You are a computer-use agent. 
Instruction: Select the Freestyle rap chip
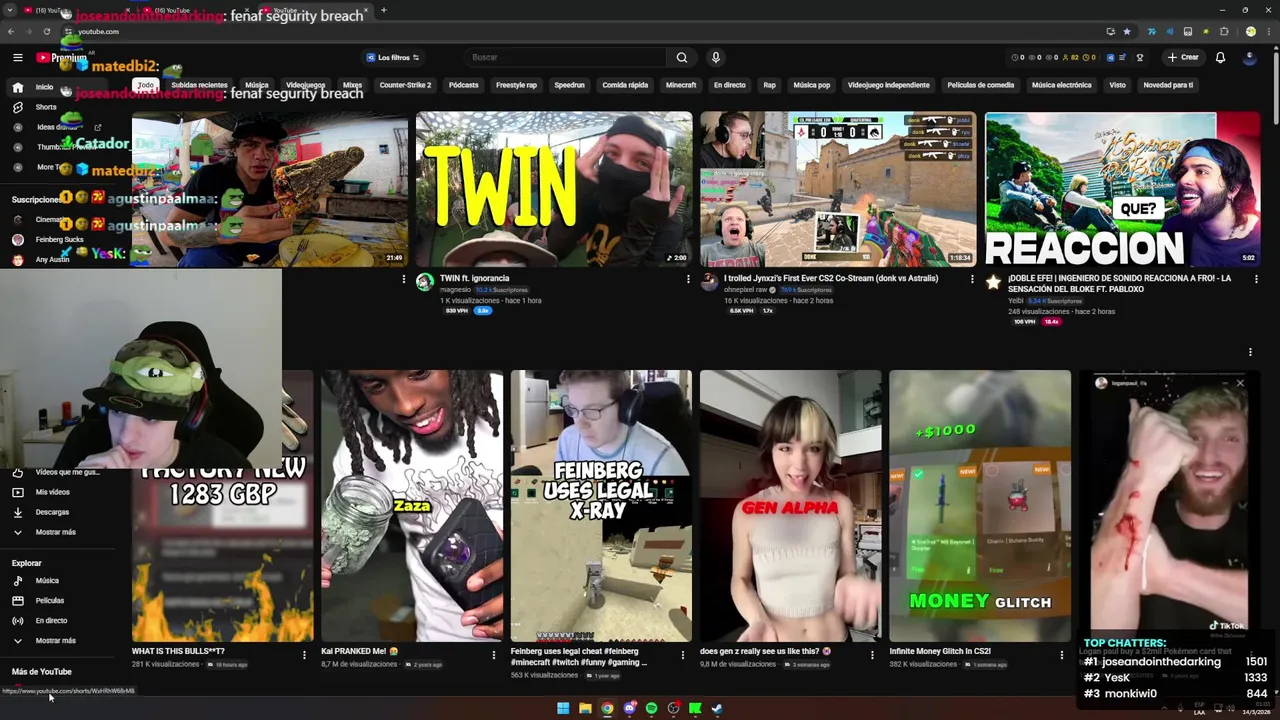[516, 85]
